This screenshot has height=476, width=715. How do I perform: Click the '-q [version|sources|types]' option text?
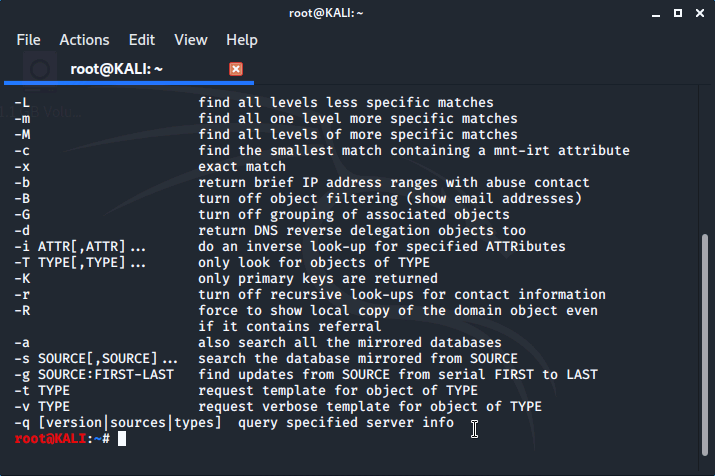118,423
